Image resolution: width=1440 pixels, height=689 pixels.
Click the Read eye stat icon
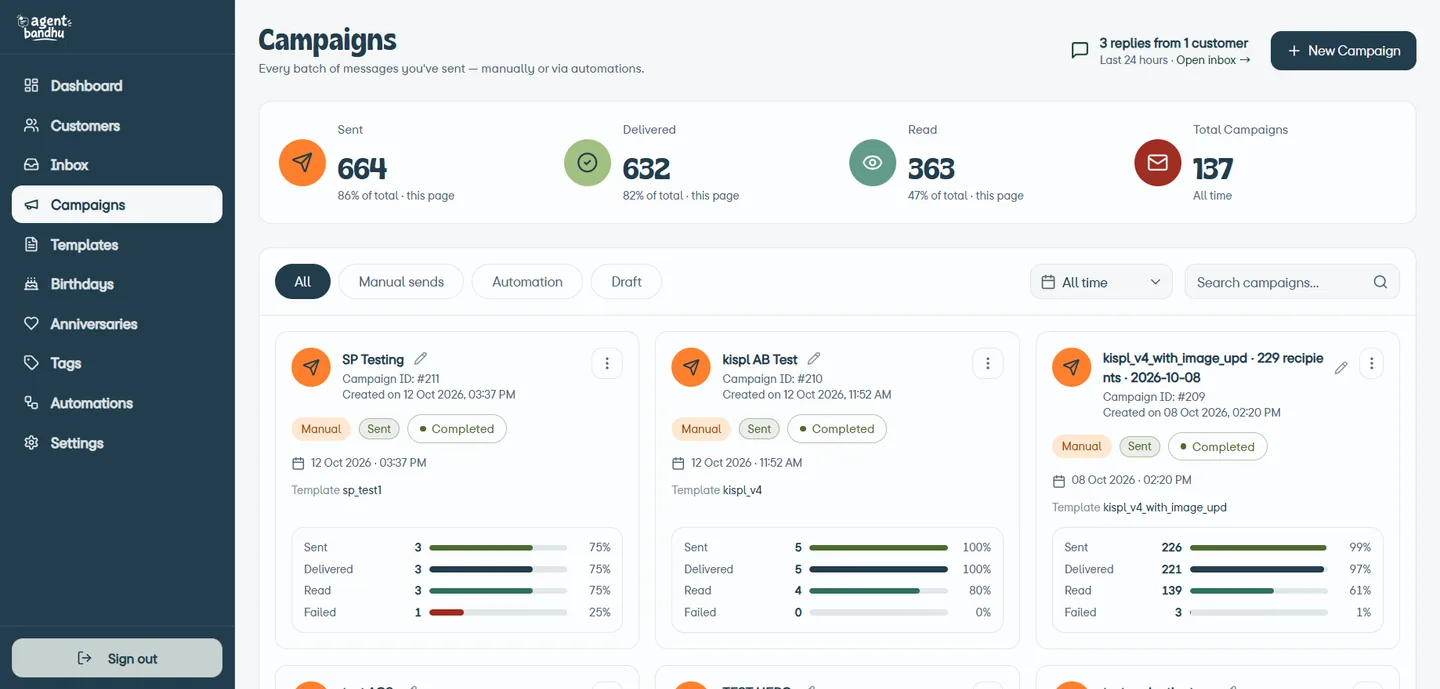(873, 162)
